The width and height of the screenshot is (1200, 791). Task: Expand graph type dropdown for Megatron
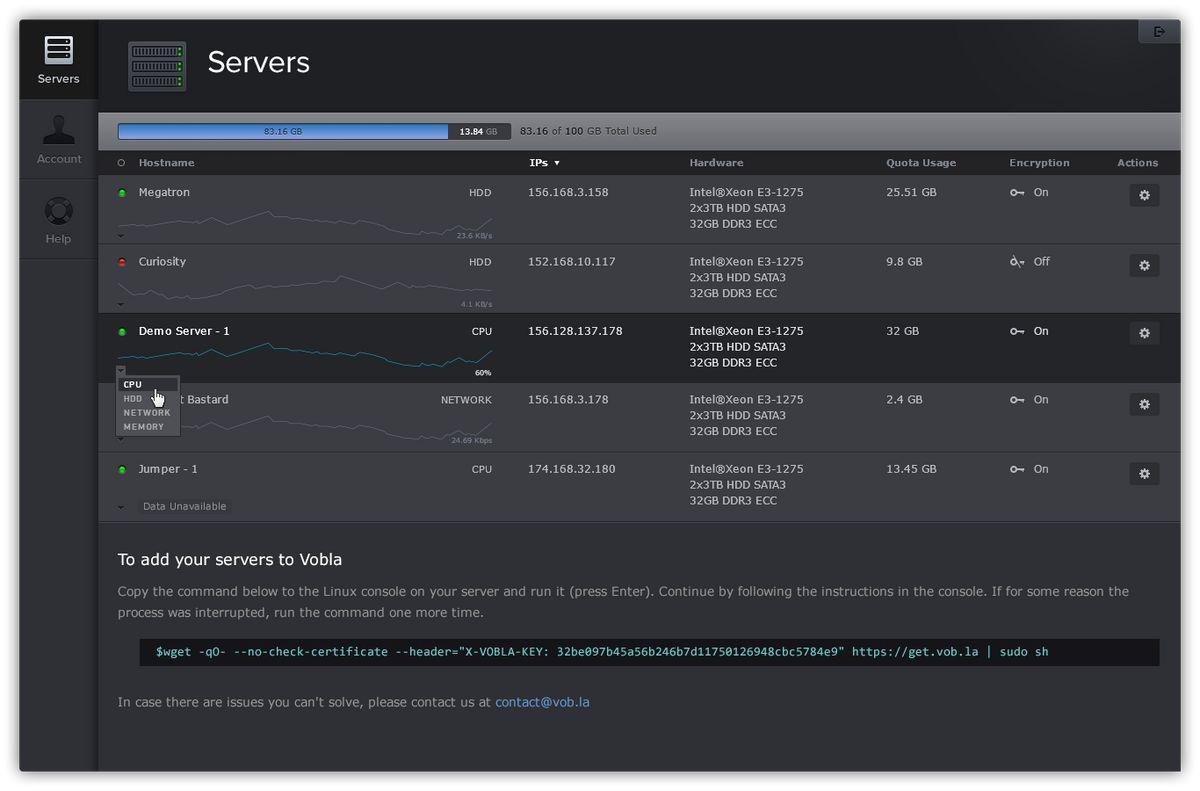[121, 236]
